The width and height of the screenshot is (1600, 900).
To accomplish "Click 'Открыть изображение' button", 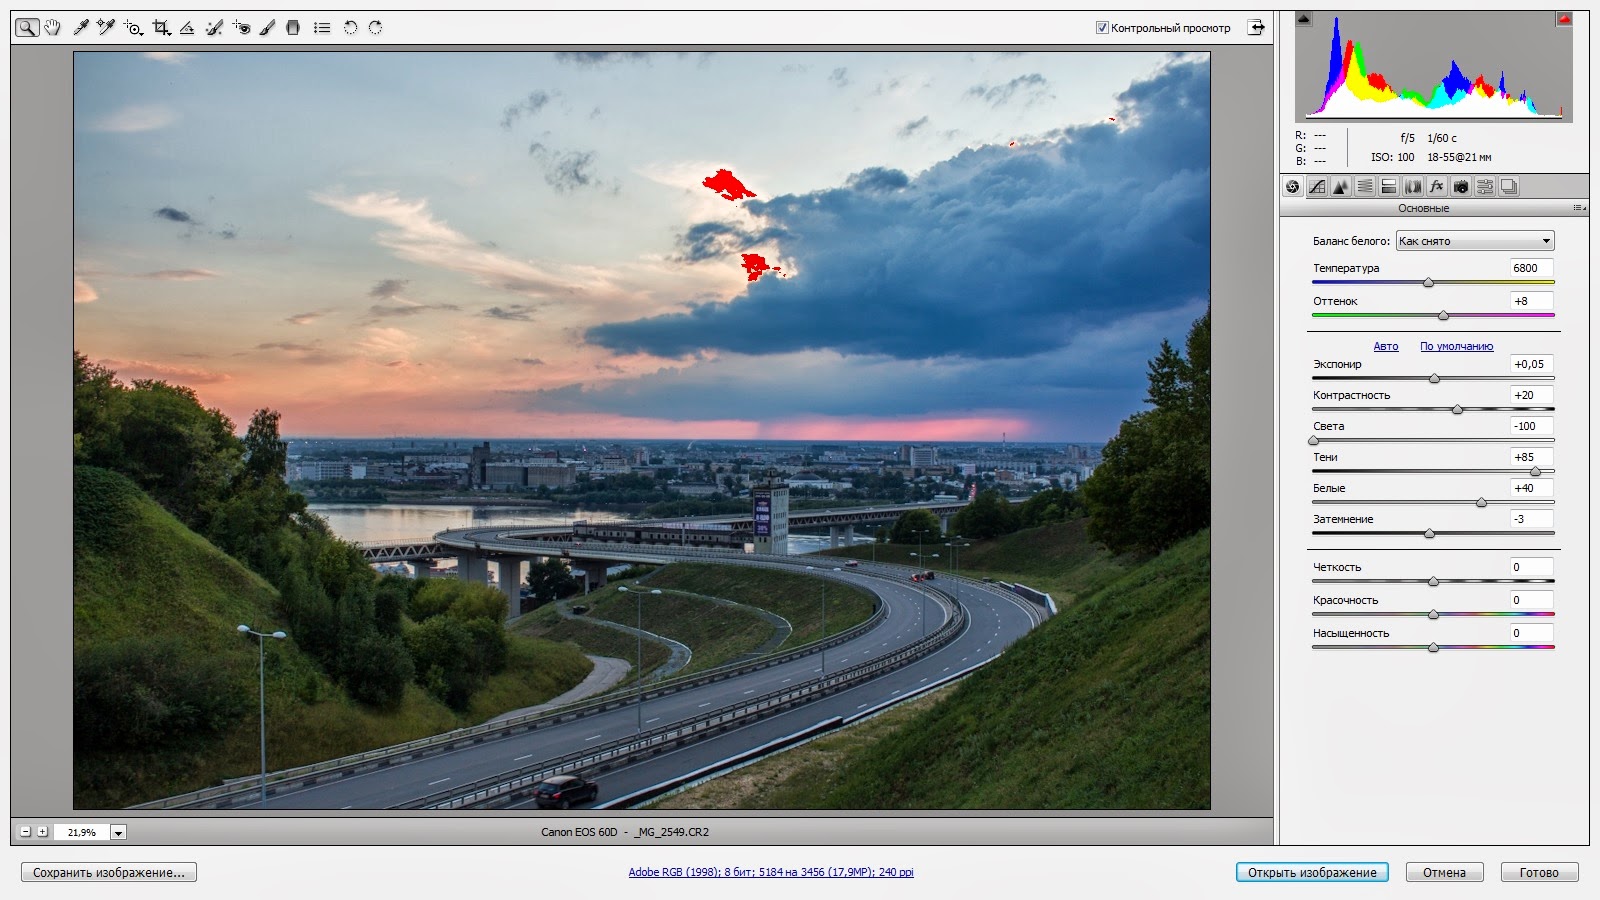I will click(1312, 873).
